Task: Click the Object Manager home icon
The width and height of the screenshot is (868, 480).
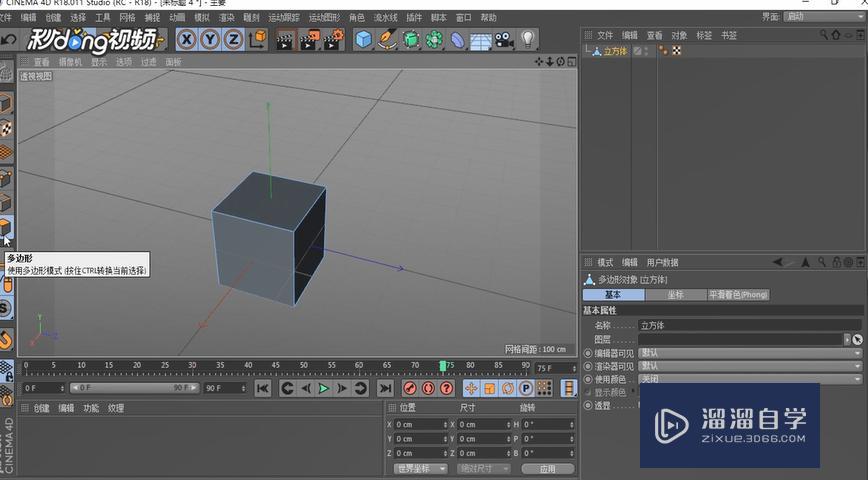Action: (x=835, y=35)
